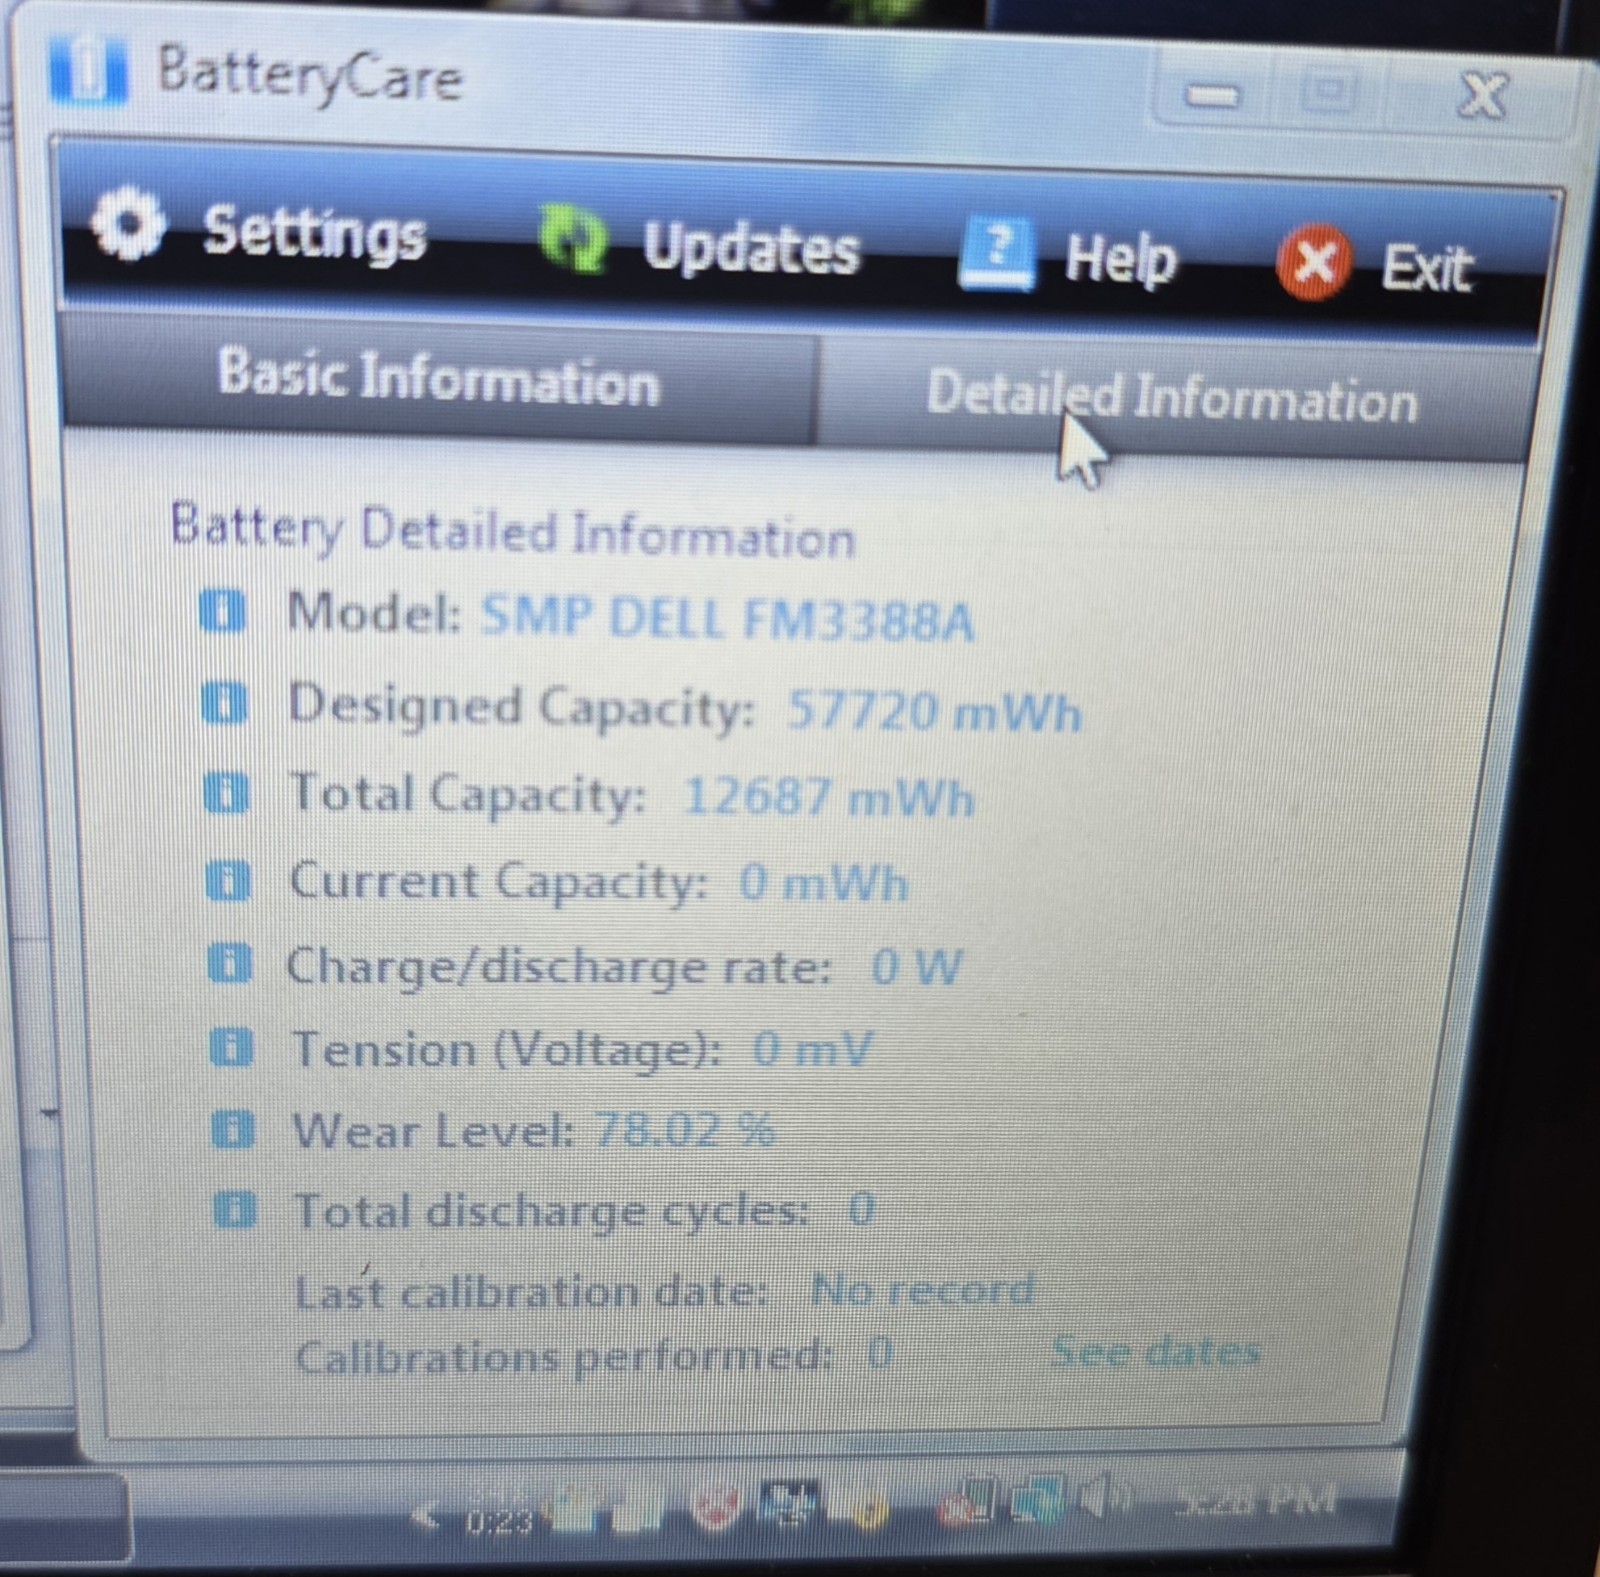Select designed capacity value 57720 mWh
Image resolution: width=1600 pixels, height=1577 pixels.
coord(934,712)
